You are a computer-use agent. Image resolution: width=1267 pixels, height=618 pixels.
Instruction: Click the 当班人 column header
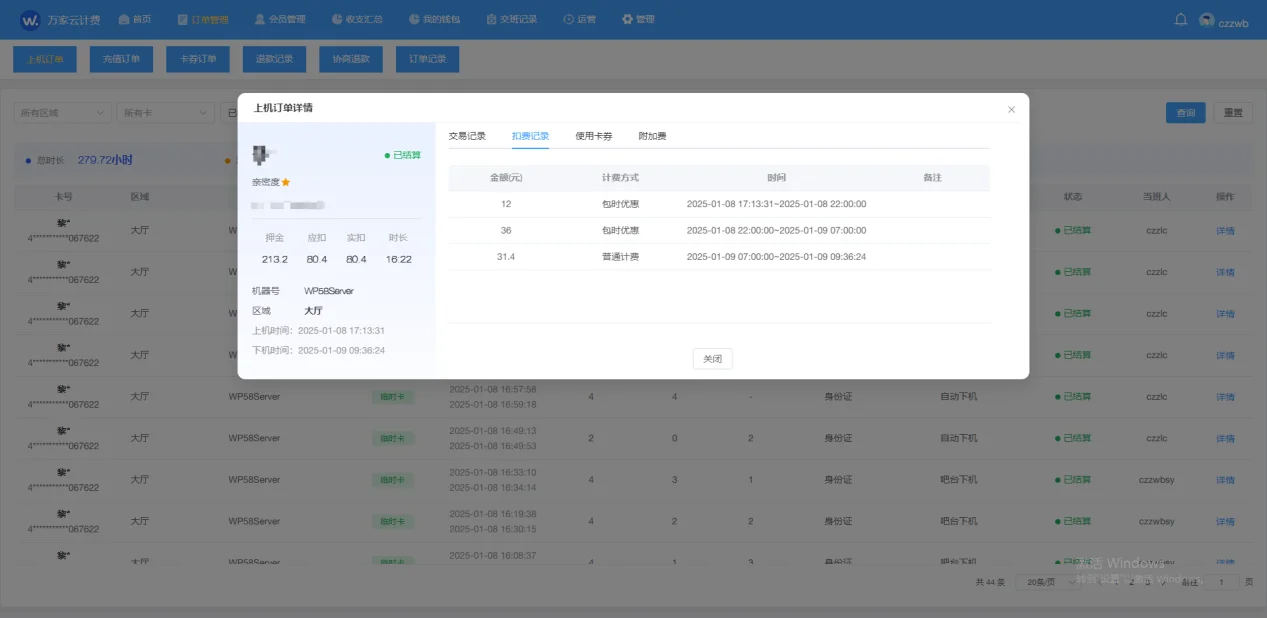pos(1157,197)
